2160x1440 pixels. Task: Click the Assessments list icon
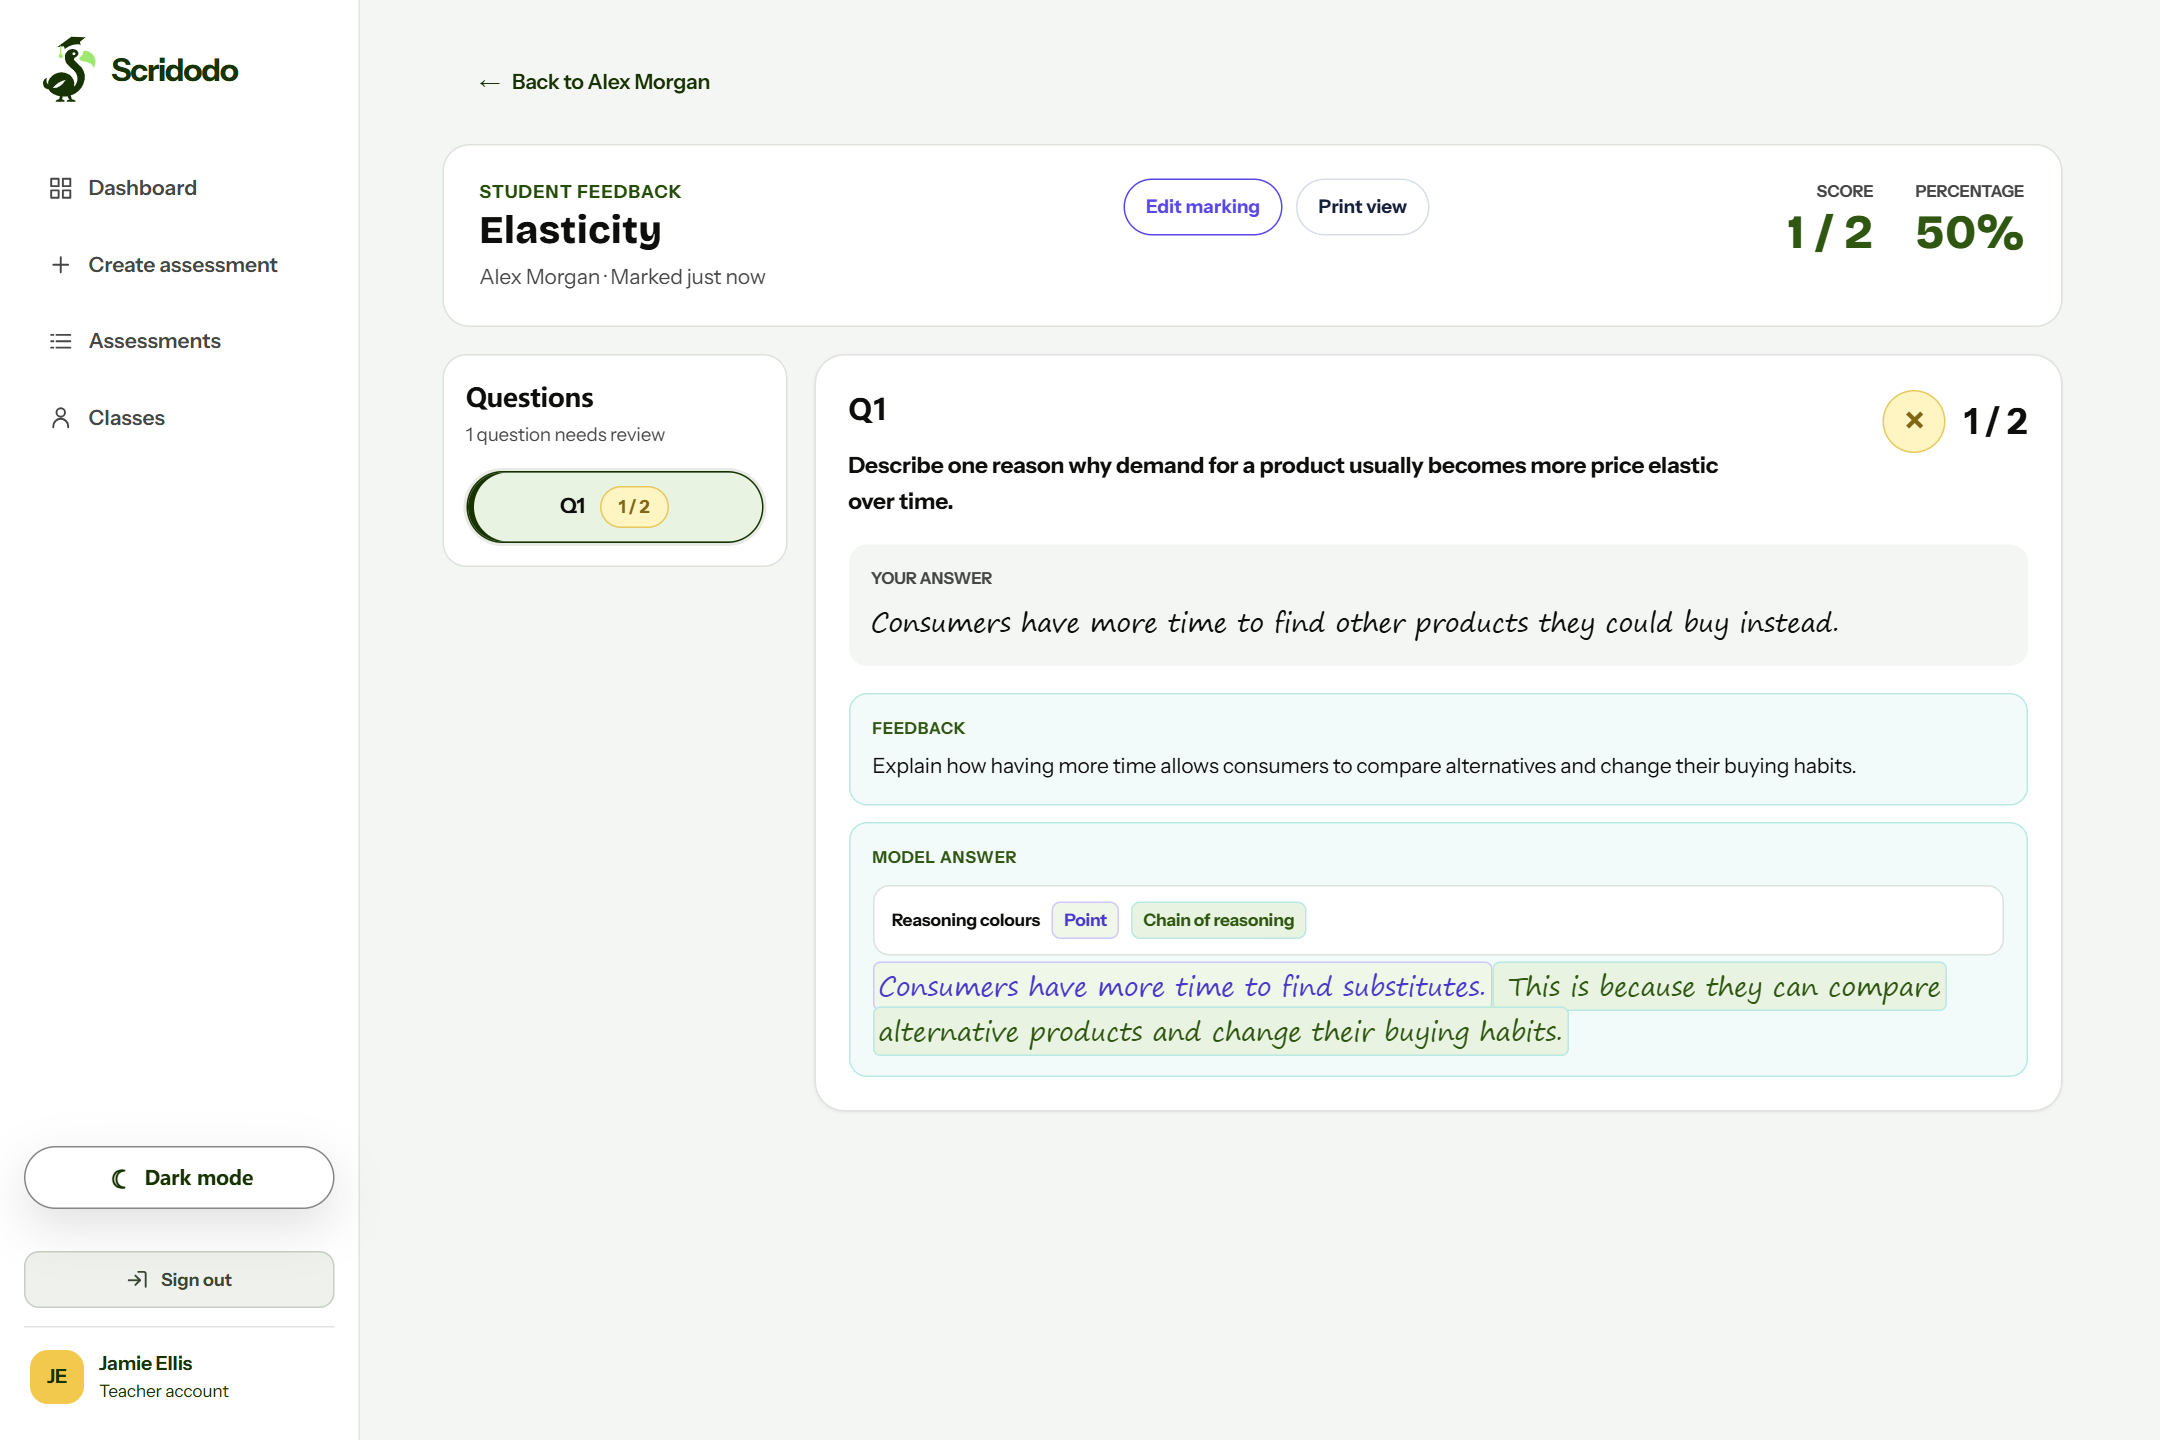[x=61, y=341]
